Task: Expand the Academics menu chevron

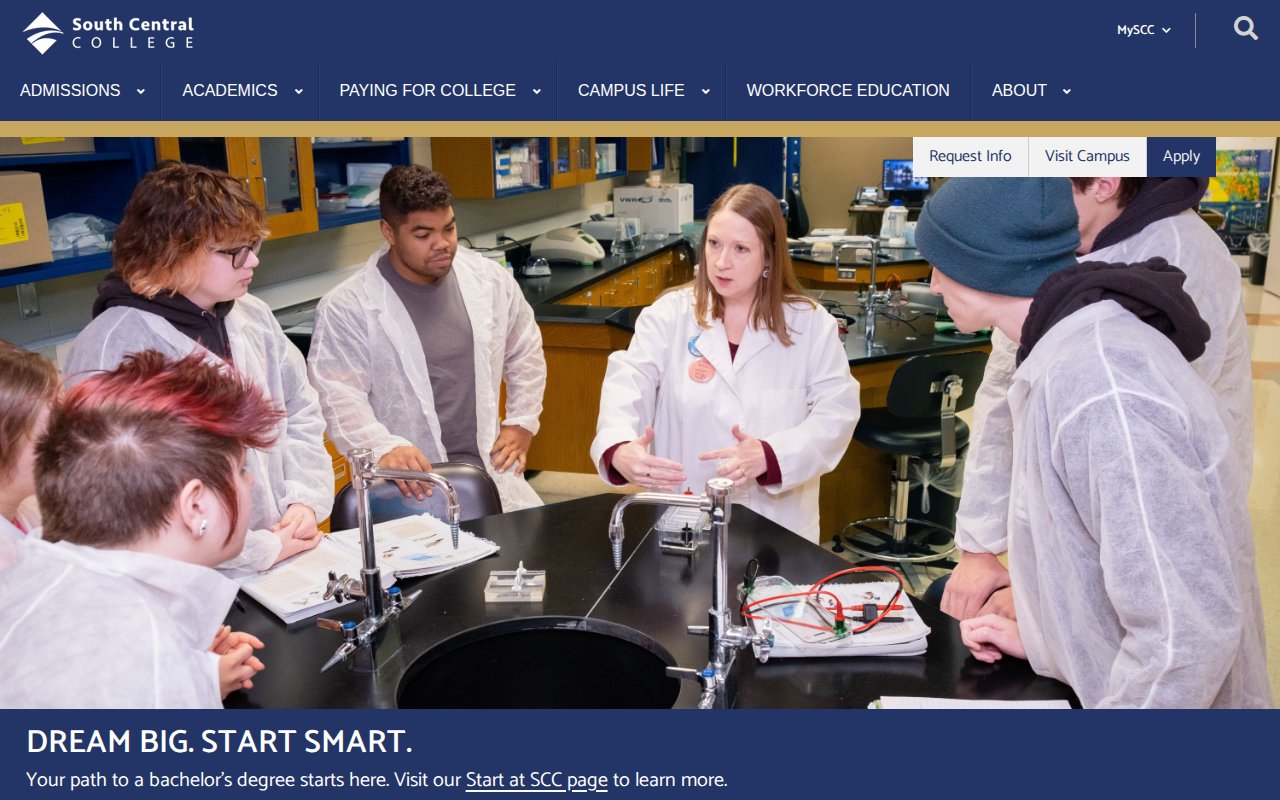Action: click(298, 91)
